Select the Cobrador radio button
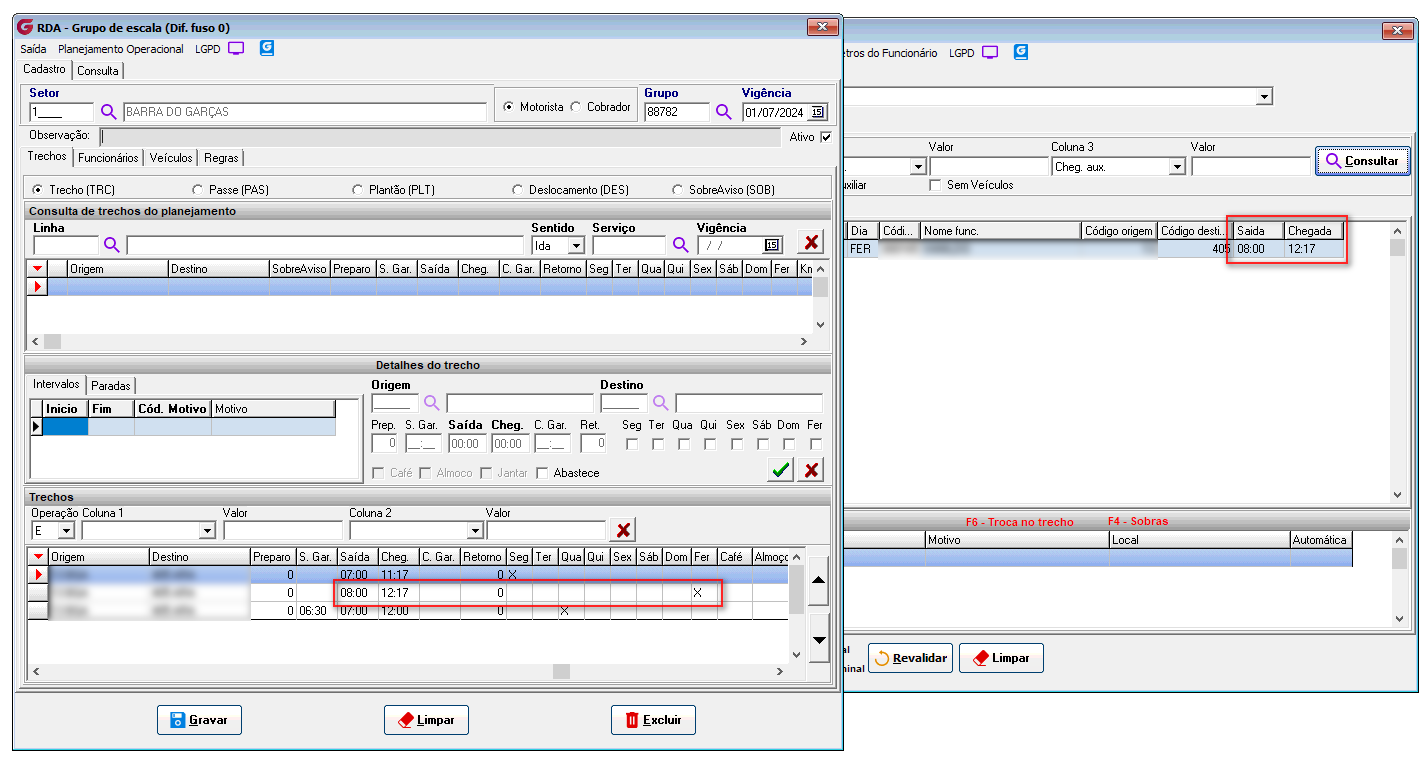Image resolution: width=1427 pixels, height=763 pixels. pos(575,107)
